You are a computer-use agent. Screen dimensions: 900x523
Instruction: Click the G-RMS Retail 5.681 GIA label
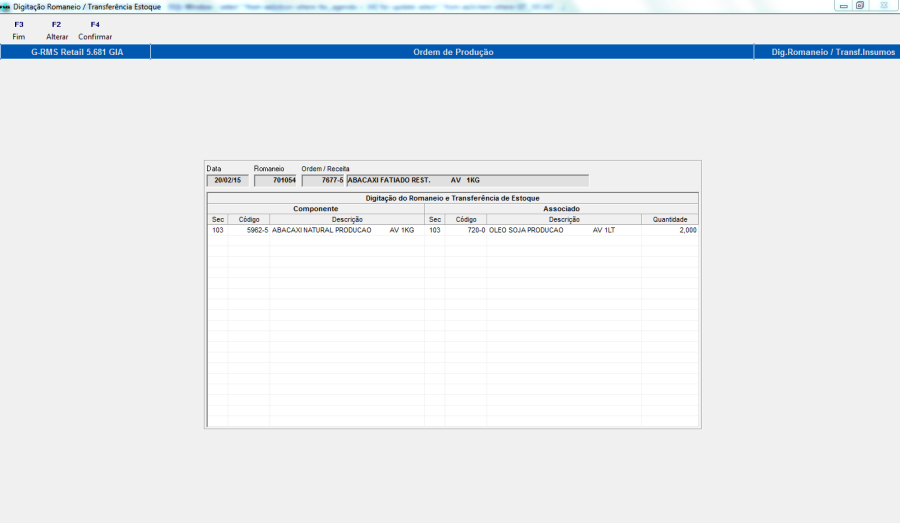point(77,52)
